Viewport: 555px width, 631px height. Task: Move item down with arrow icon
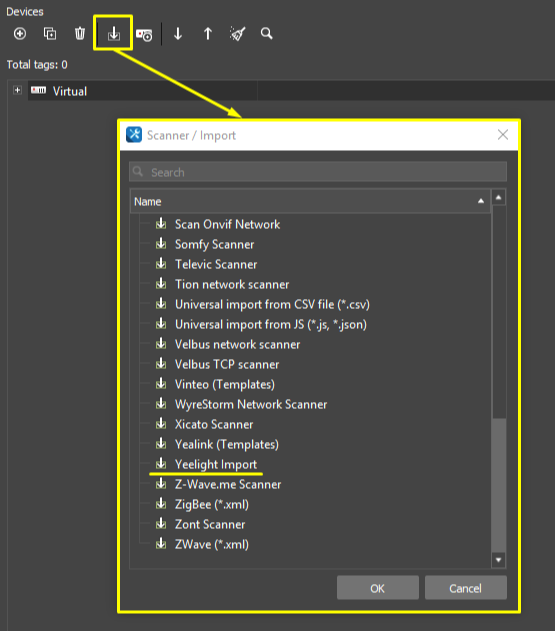[x=178, y=33]
